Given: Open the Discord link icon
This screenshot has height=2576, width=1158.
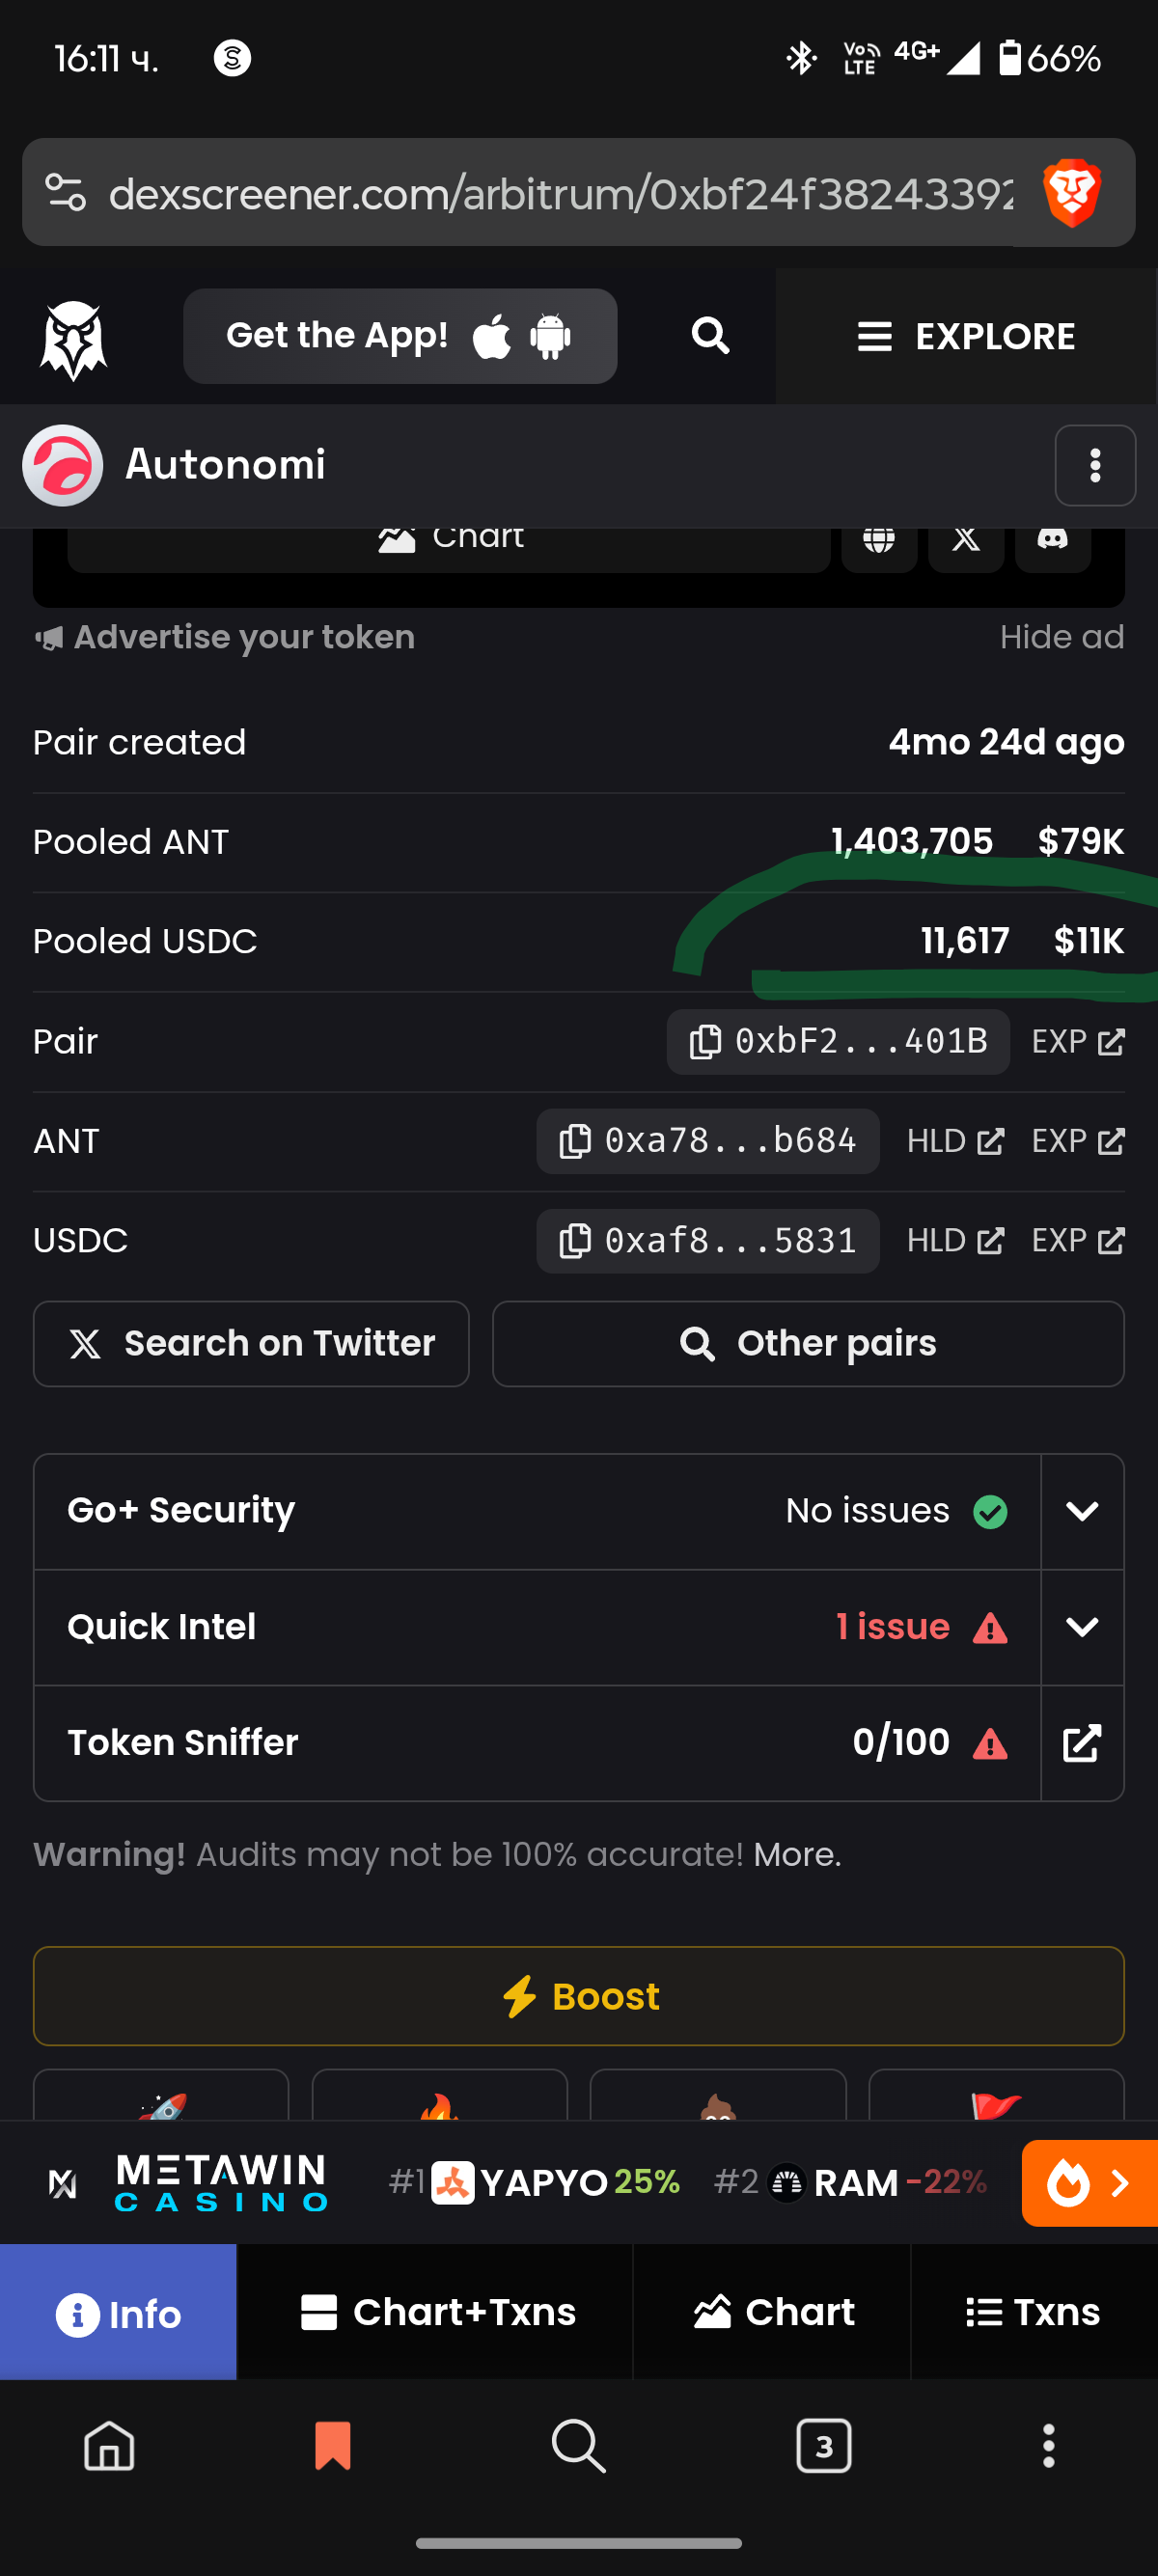Looking at the screenshot, I should tap(1052, 540).
